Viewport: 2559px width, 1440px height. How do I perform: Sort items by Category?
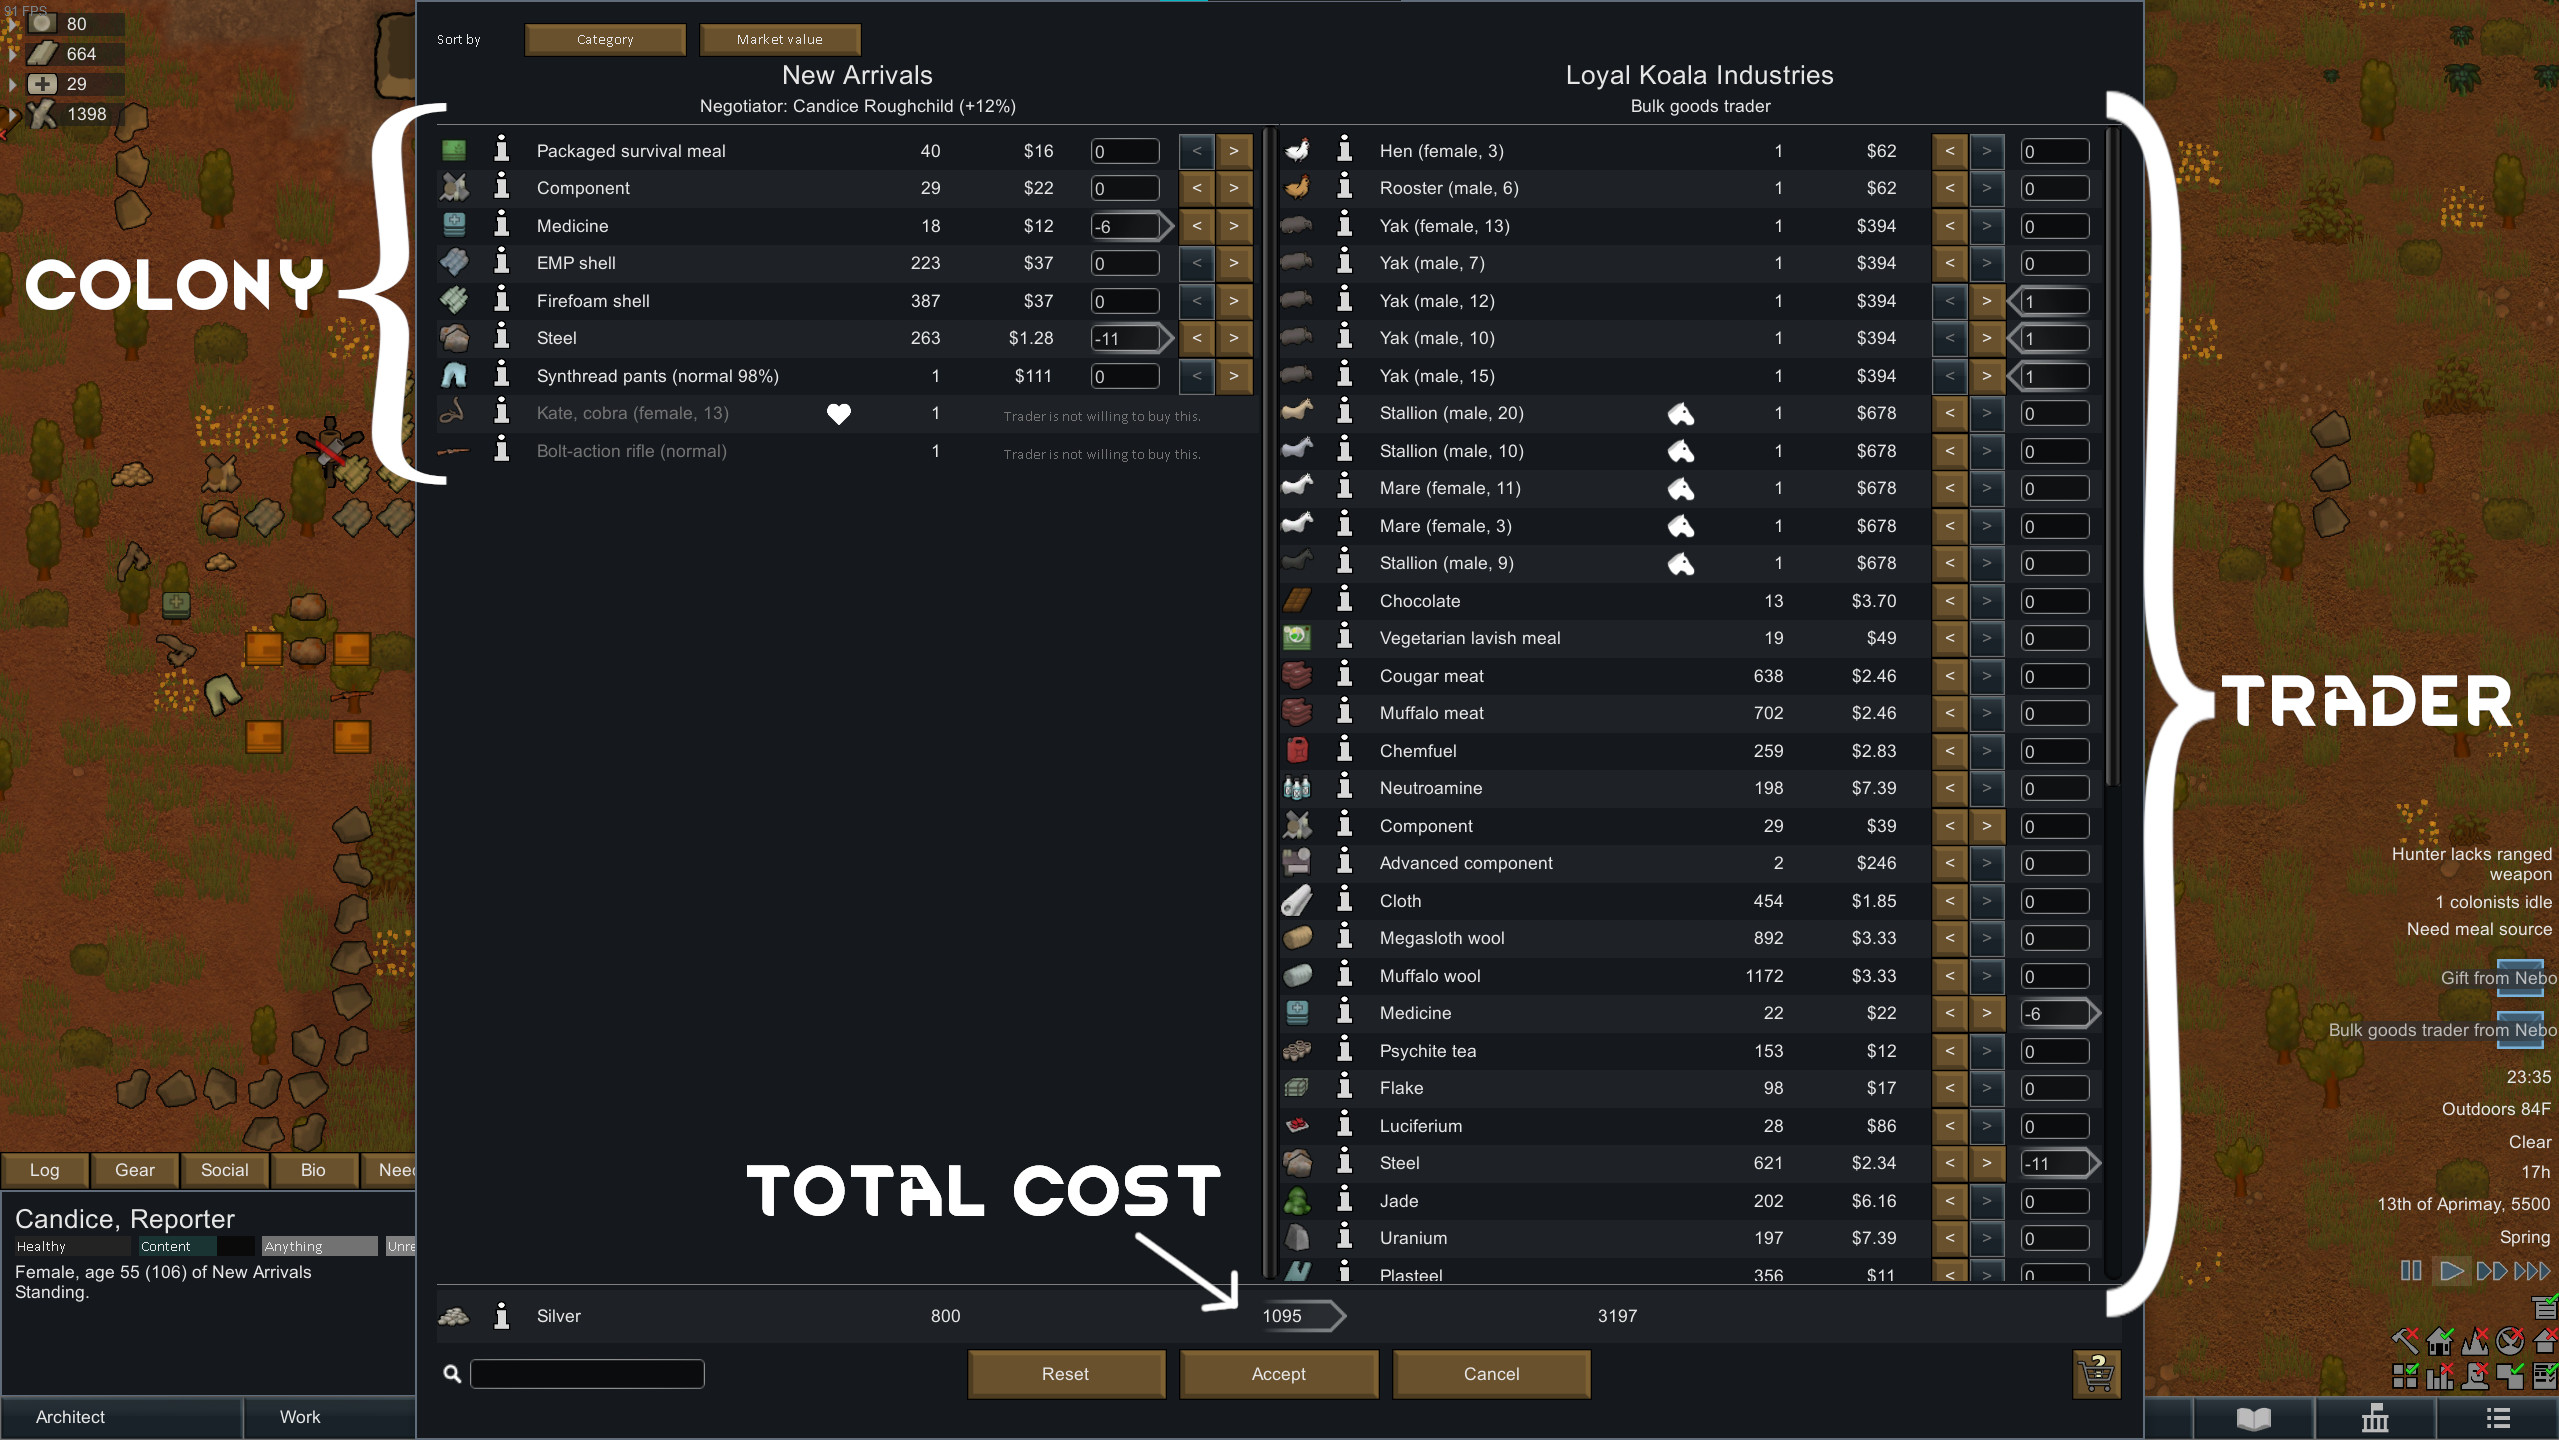pos(605,39)
